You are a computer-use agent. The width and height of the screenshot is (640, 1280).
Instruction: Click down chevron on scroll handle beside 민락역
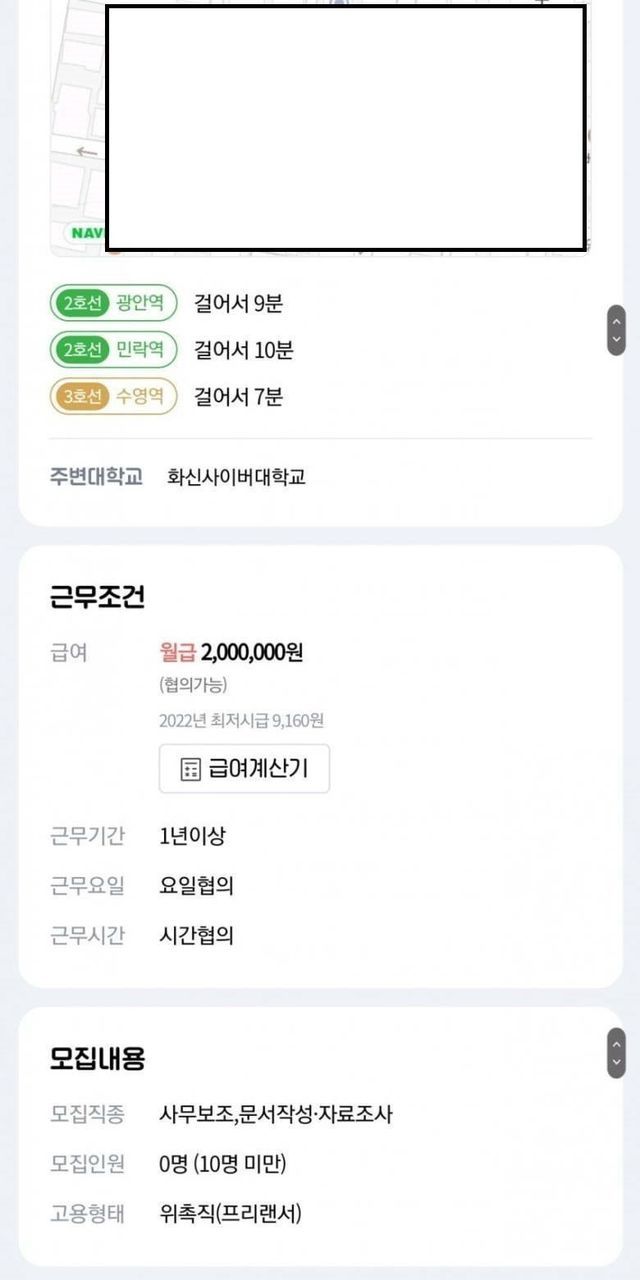[616, 341]
